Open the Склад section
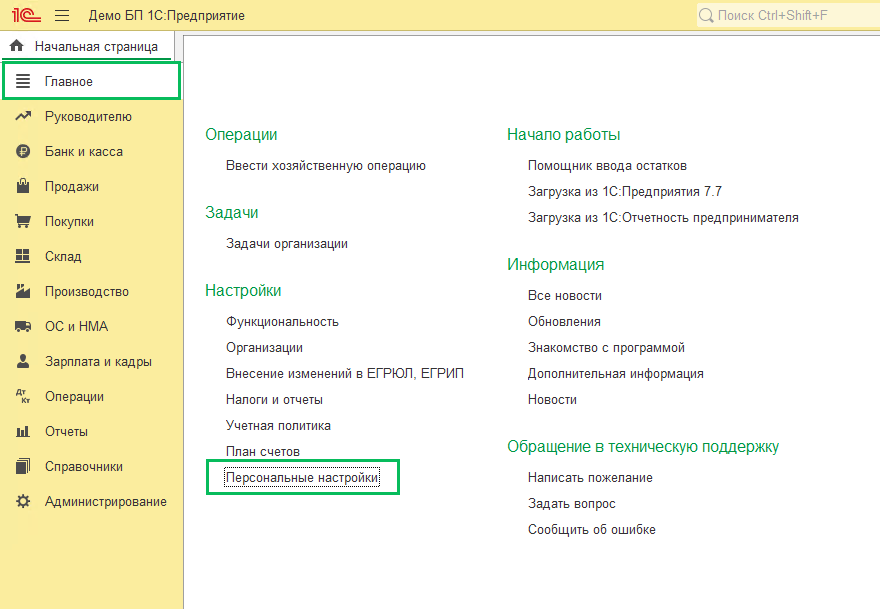880x609 pixels. click(91, 256)
